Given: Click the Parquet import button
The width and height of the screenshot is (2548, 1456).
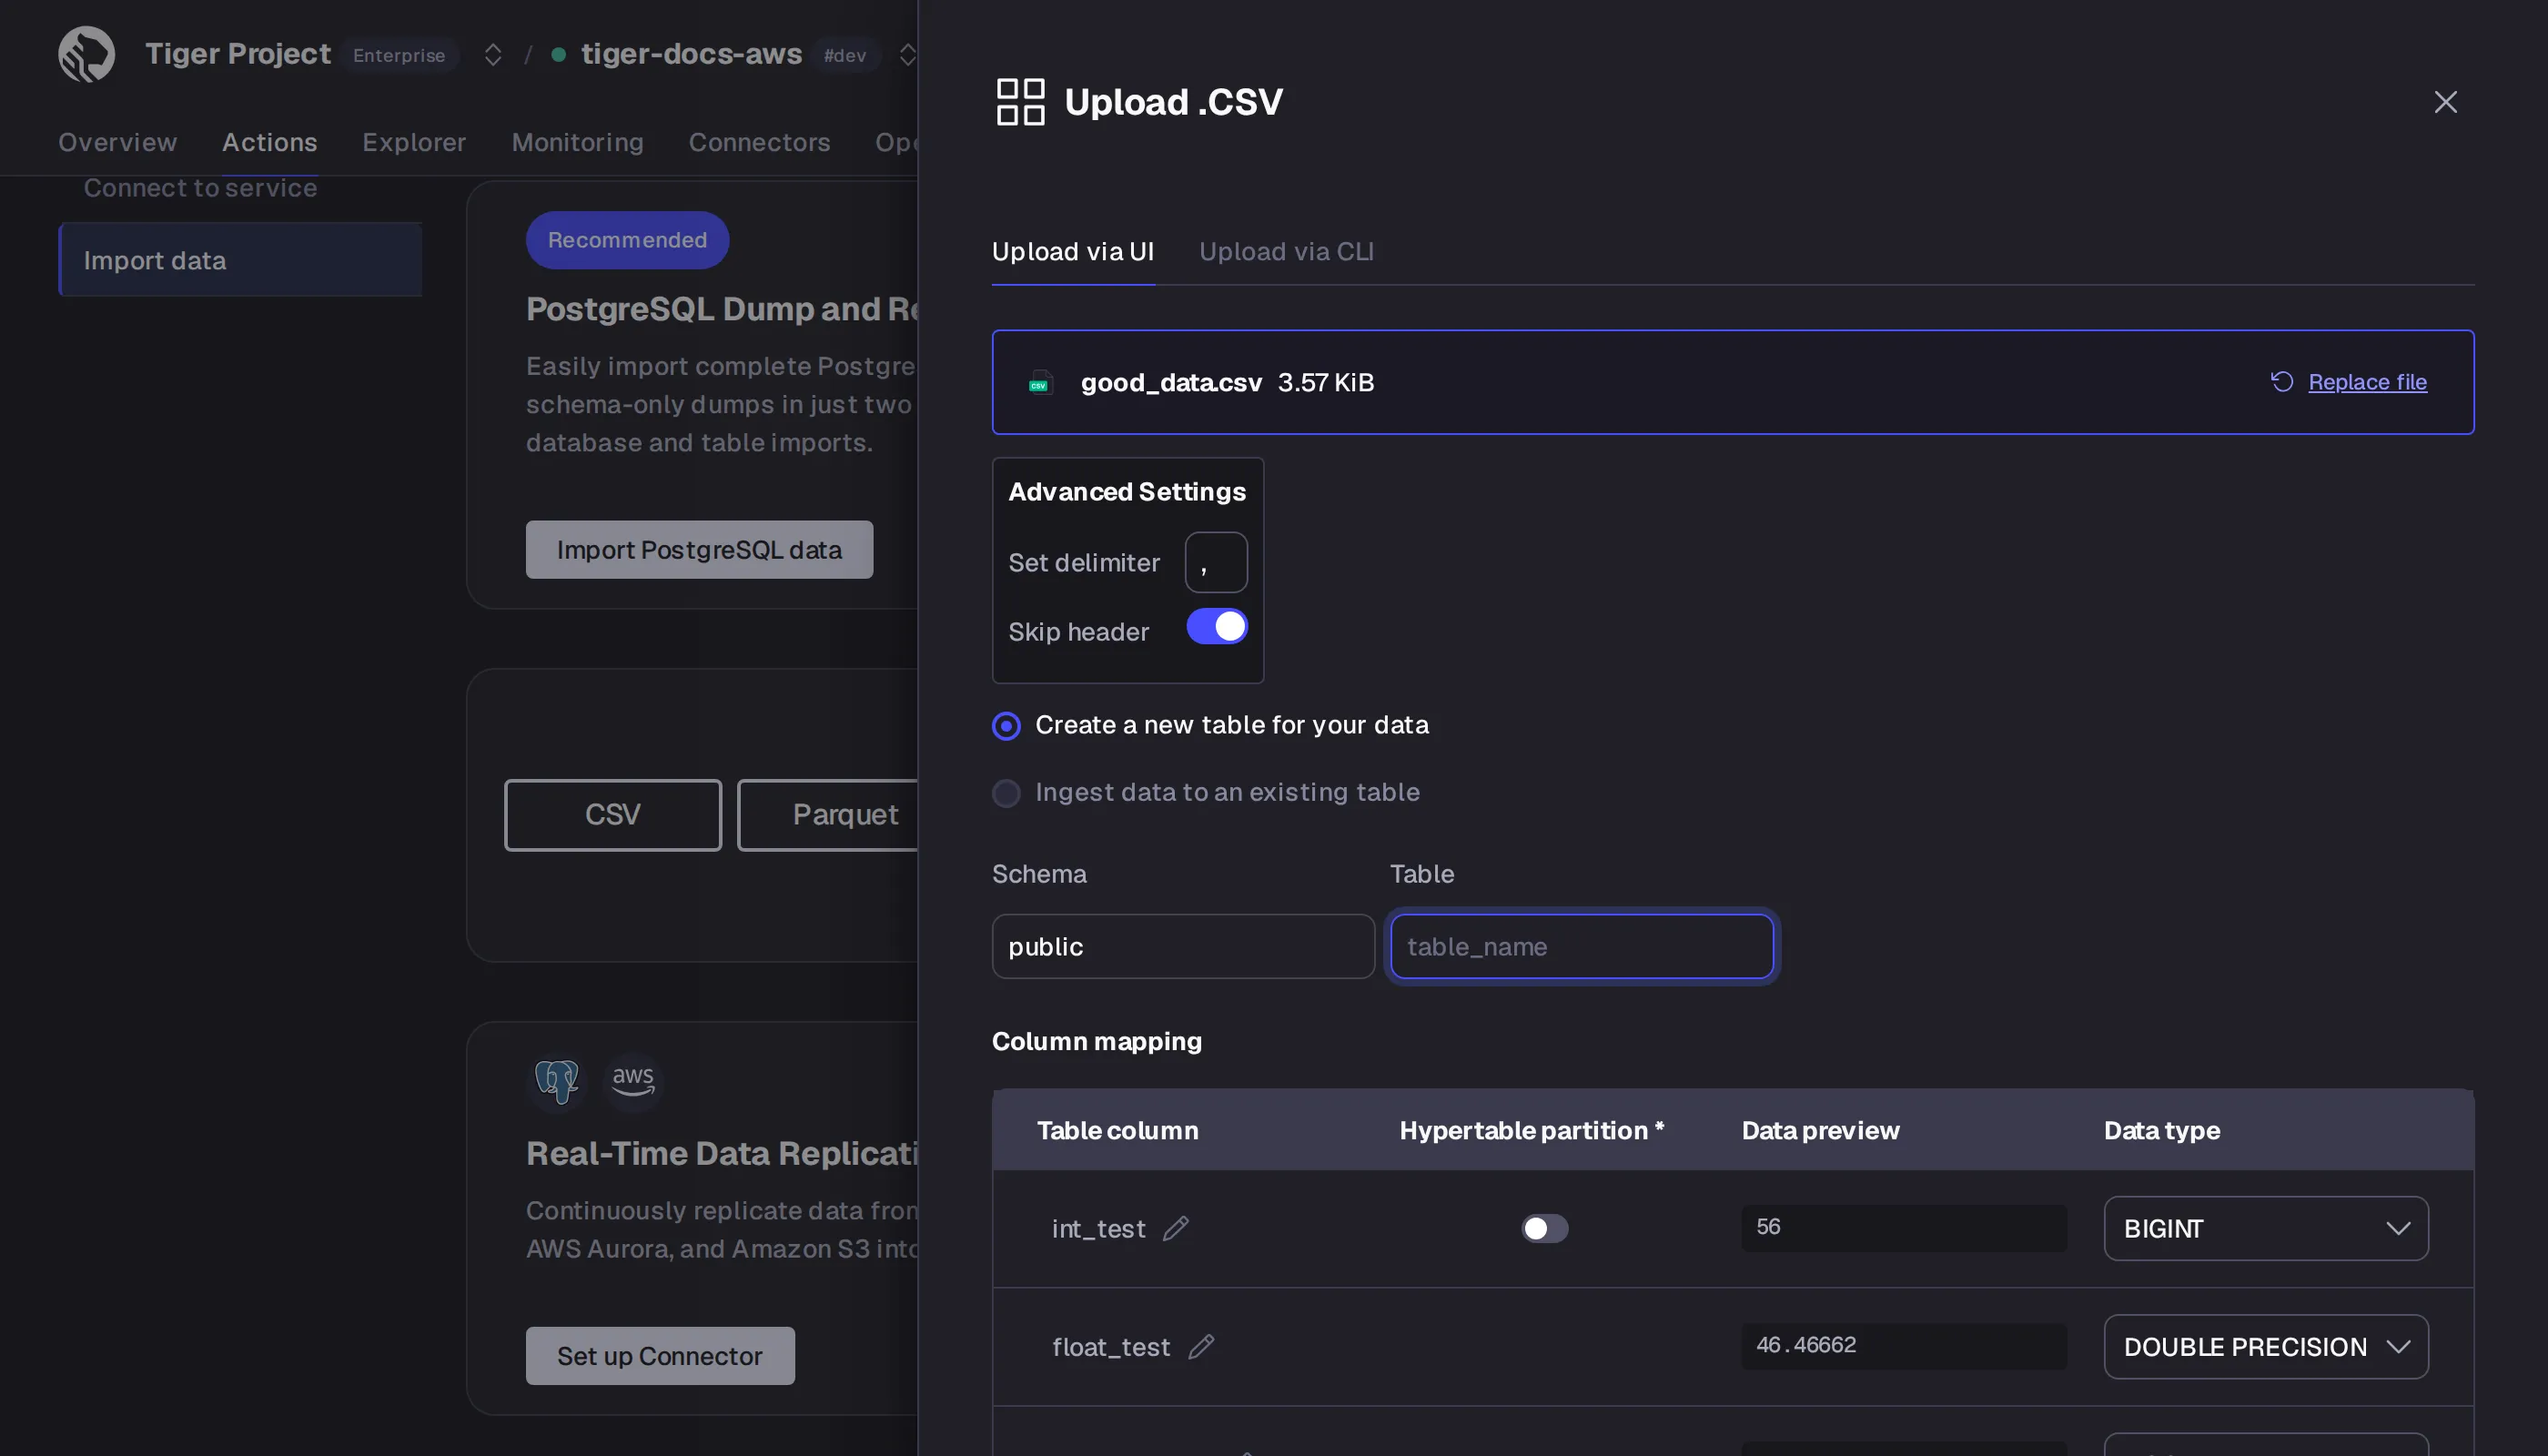Looking at the screenshot, I should click(828, 815).
